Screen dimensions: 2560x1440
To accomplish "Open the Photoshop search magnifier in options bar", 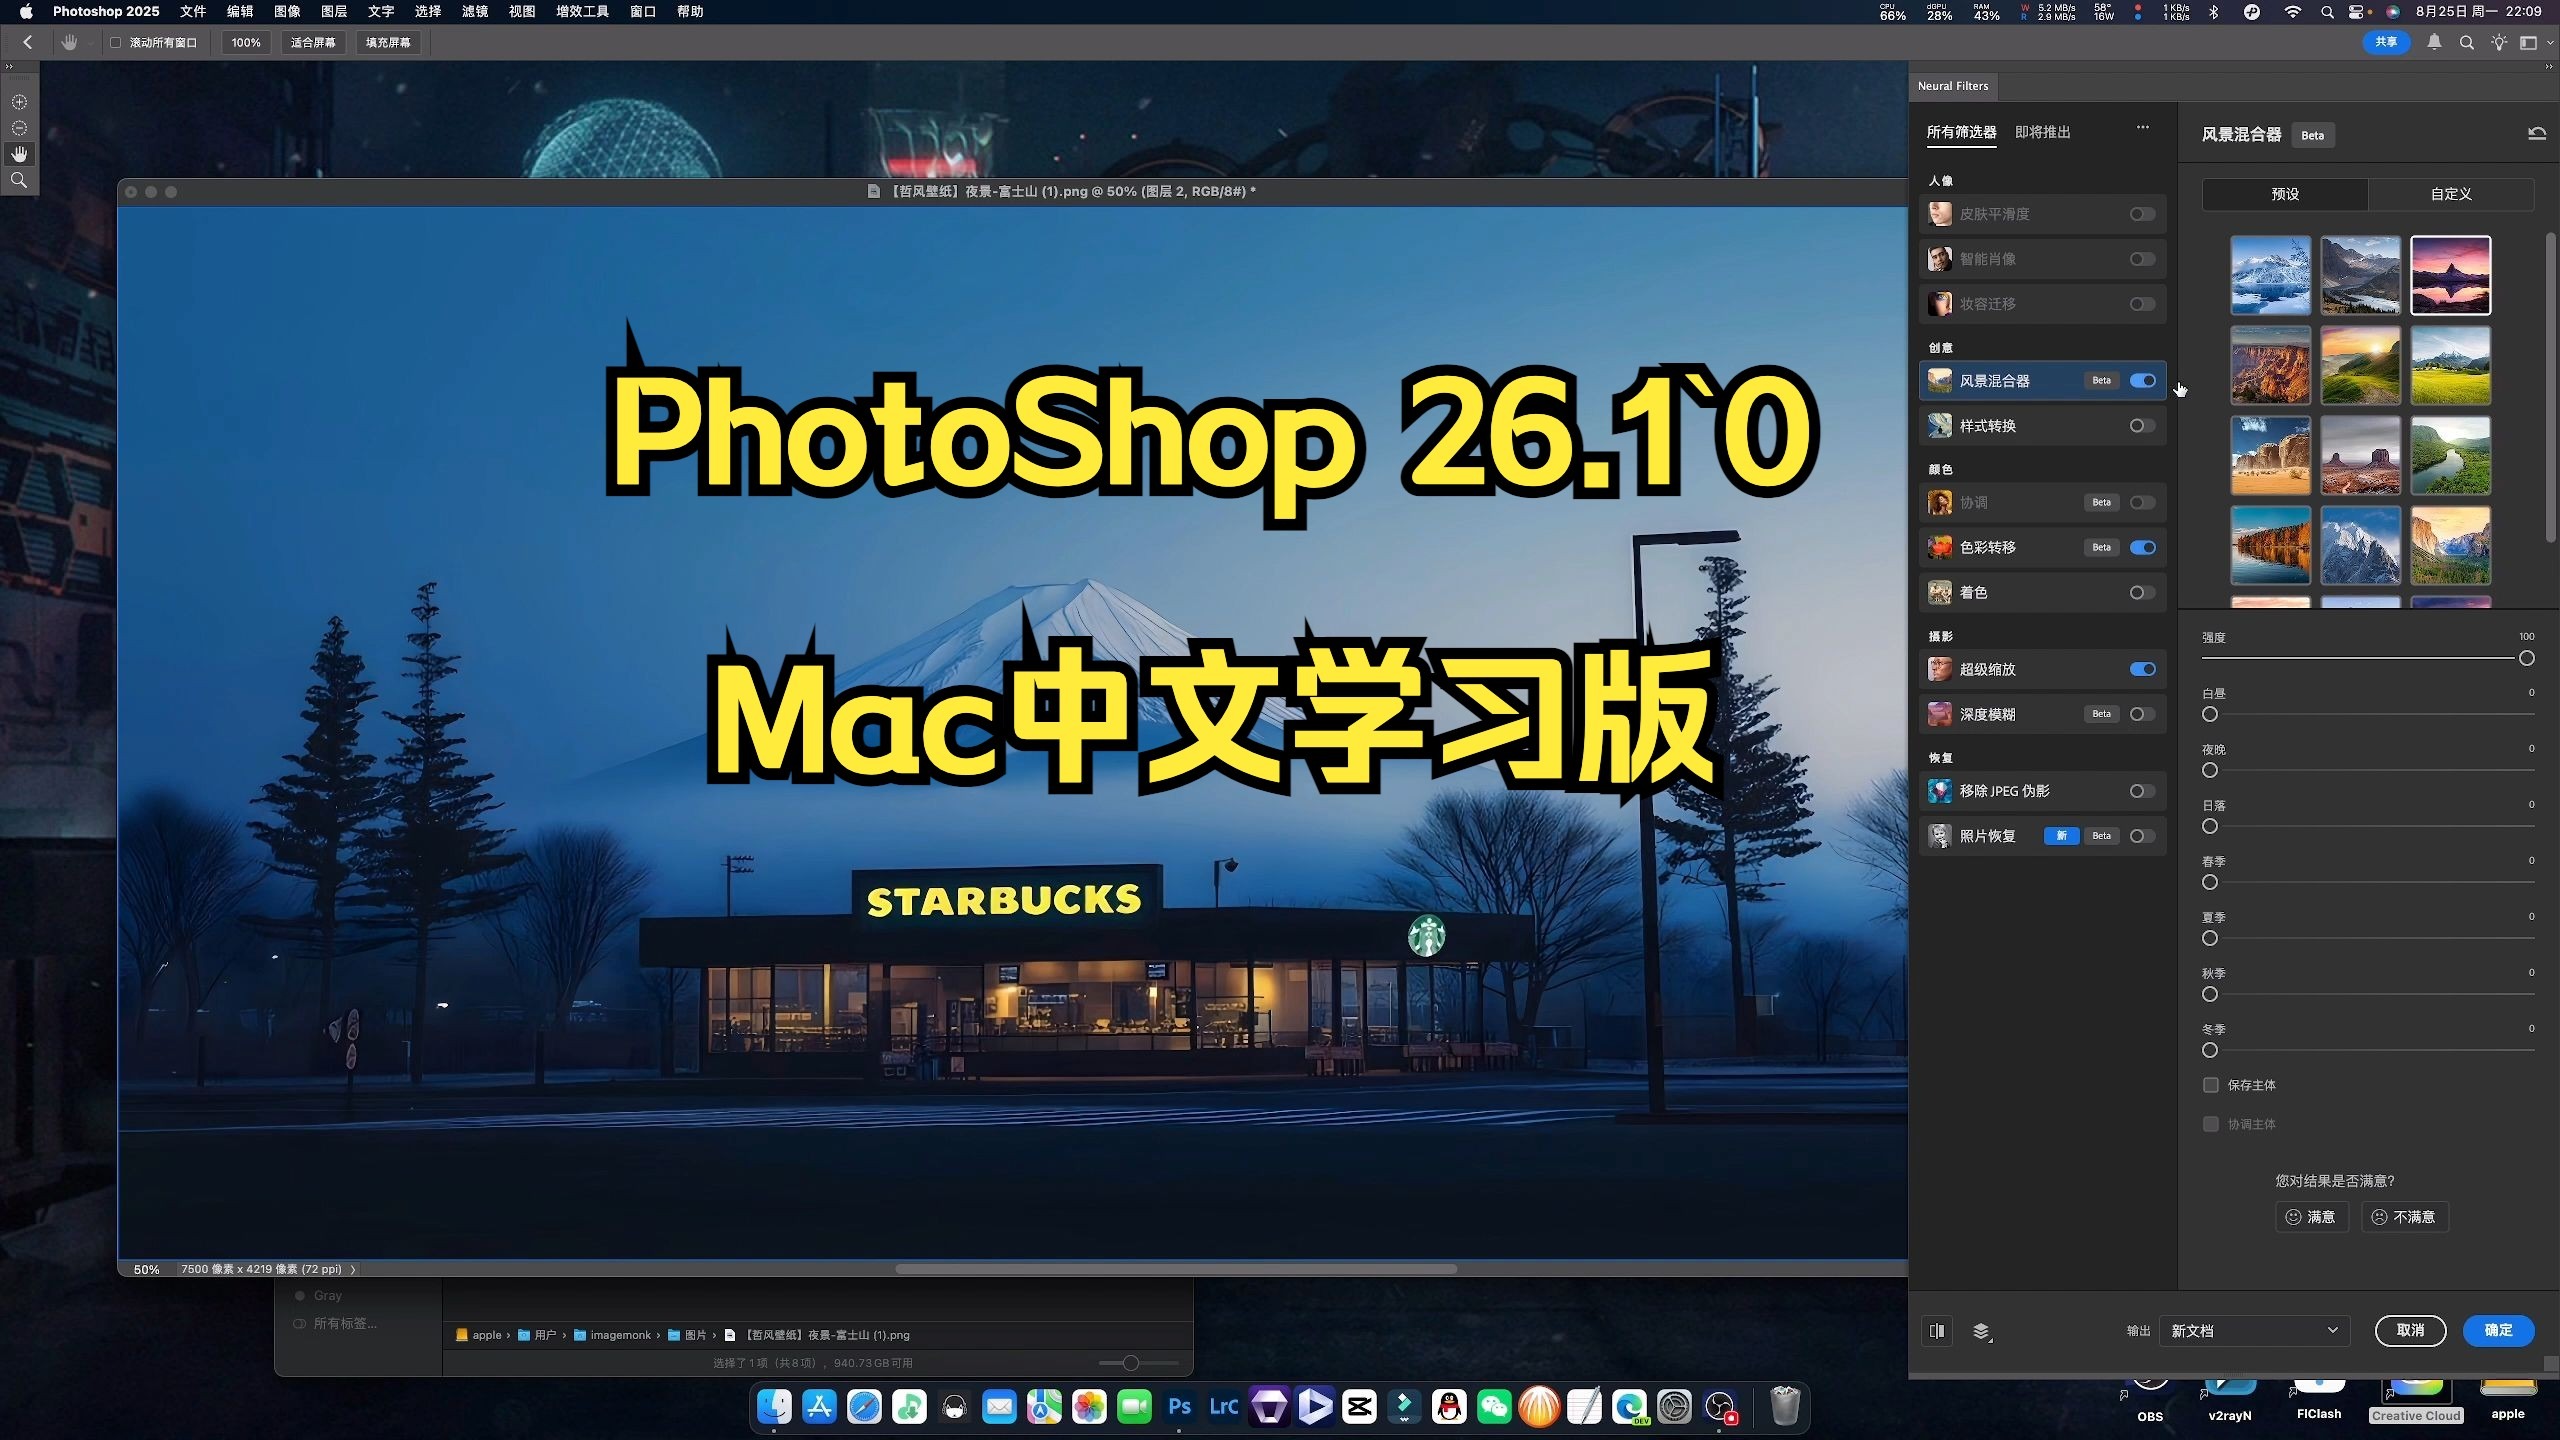I will (x=2467, y=42).
